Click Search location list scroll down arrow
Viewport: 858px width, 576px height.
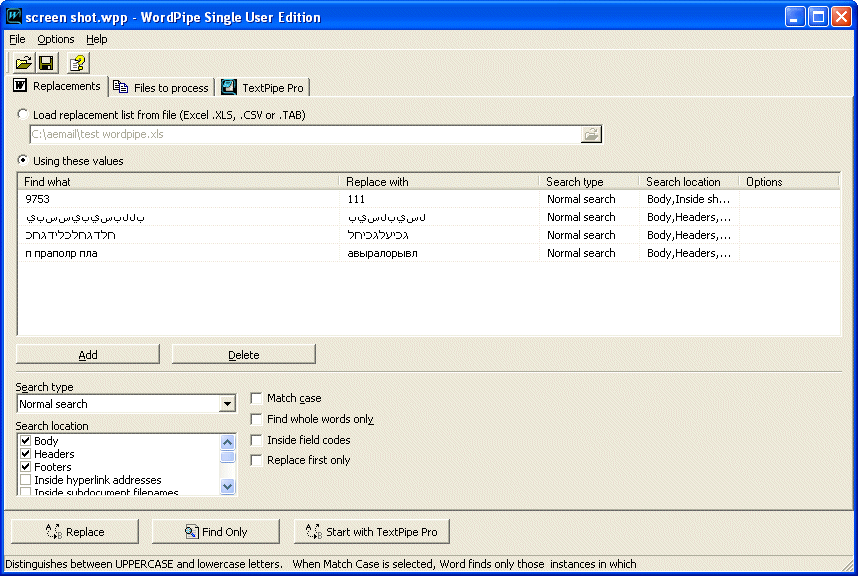[228, 486]
